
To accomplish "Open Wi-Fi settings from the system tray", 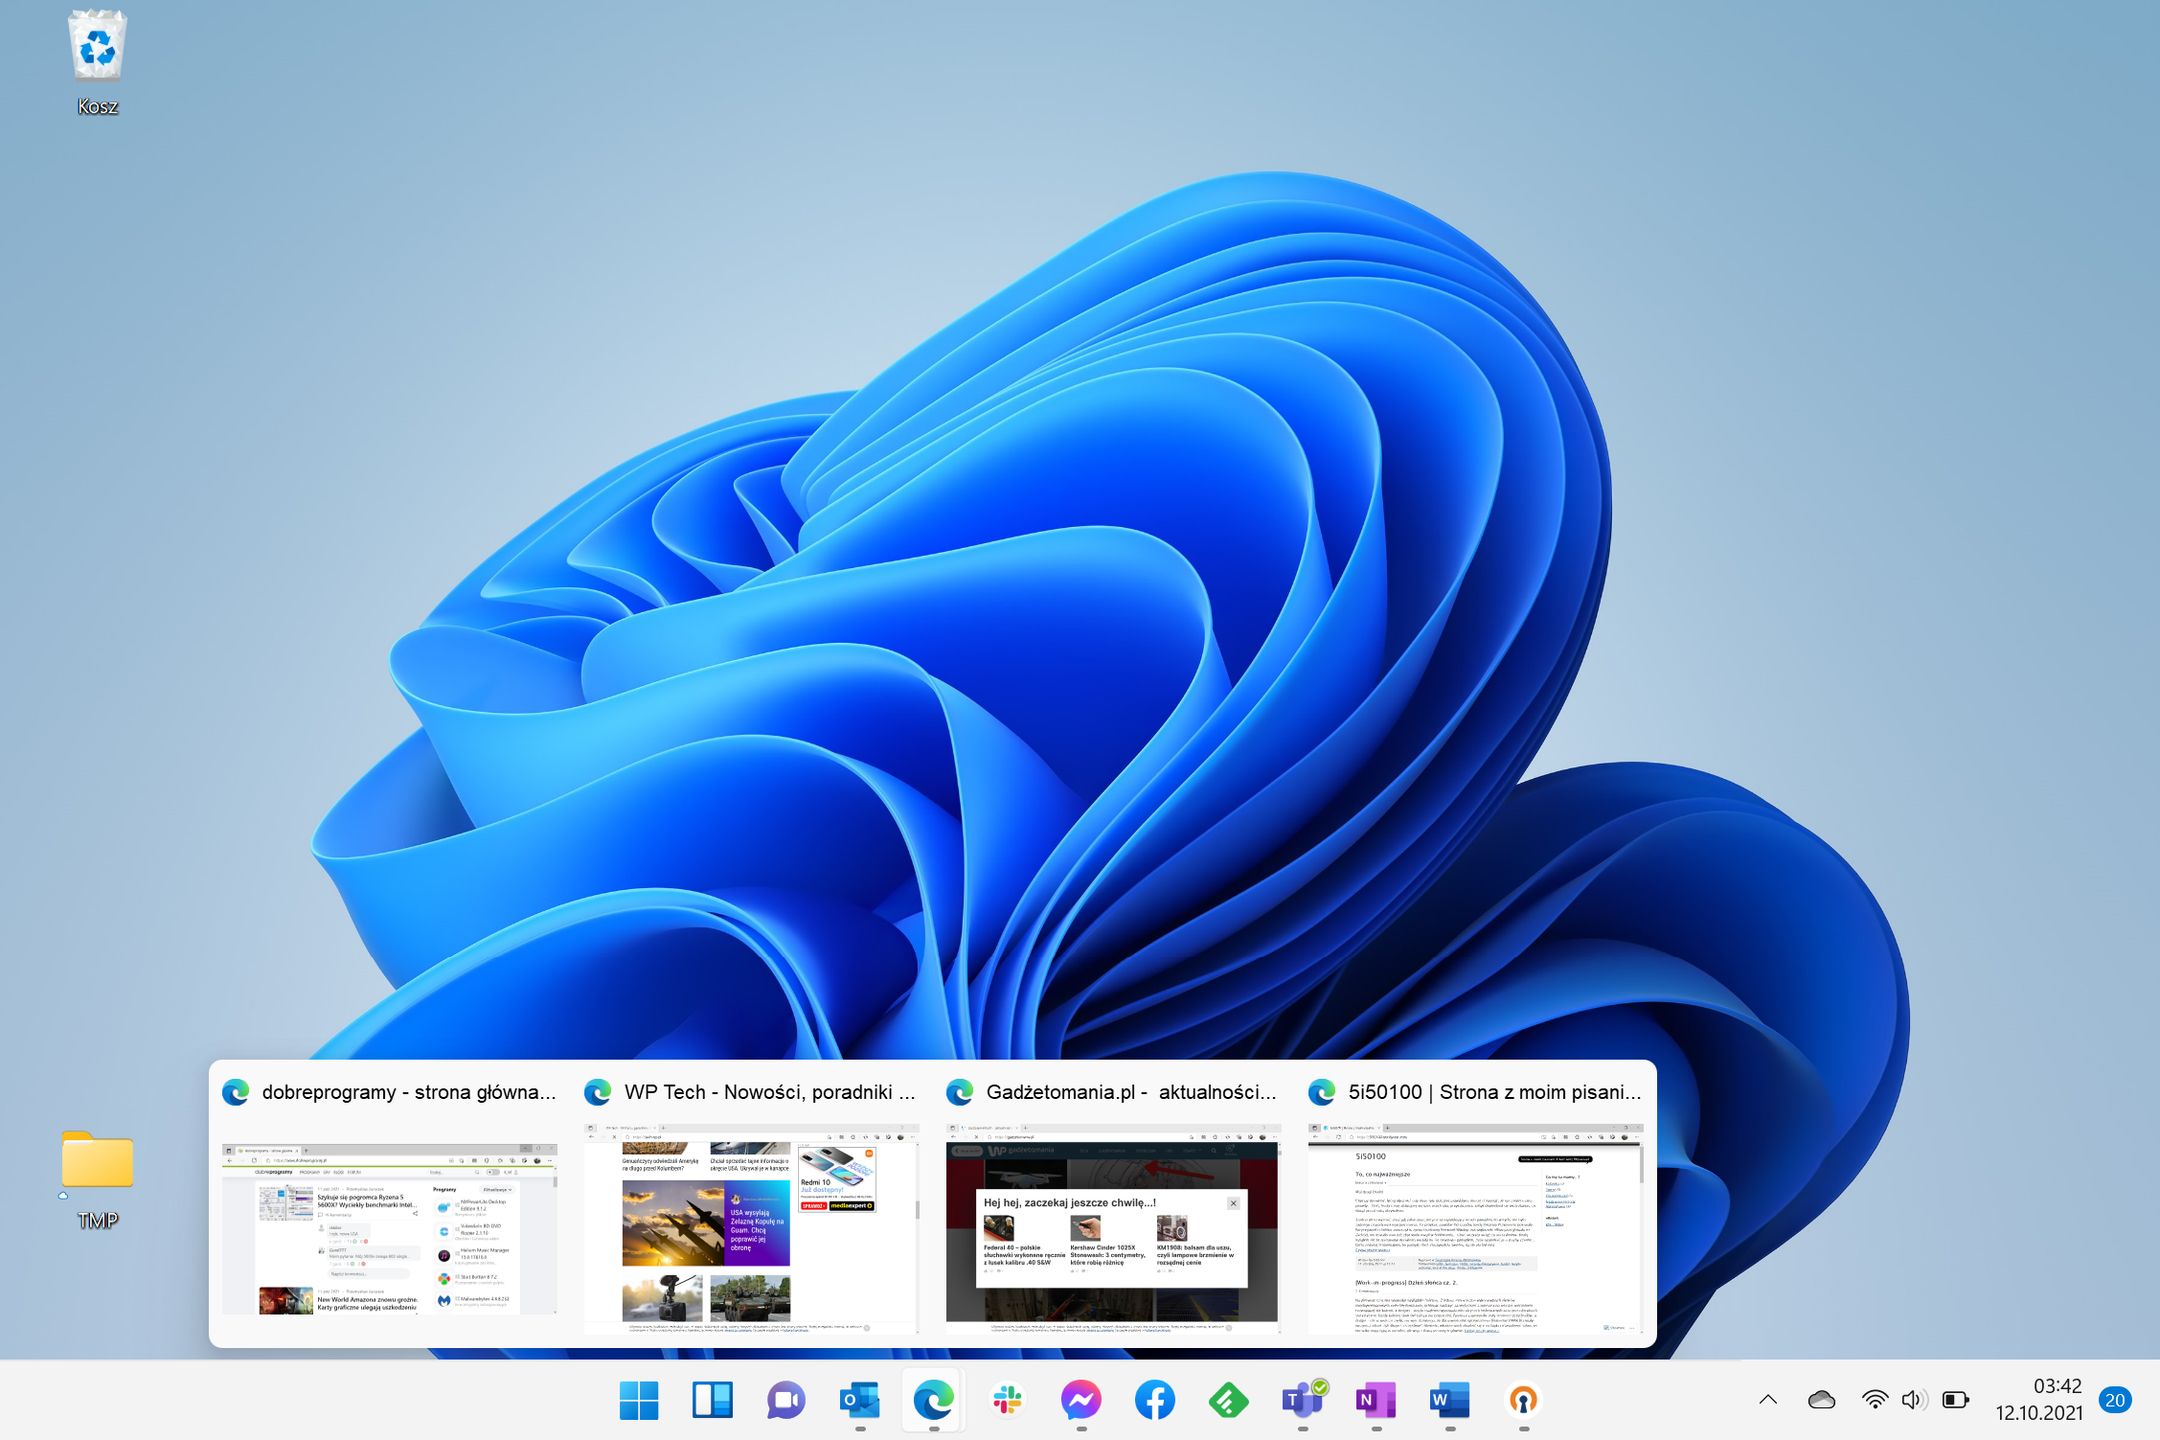I will click(x=1875, y=1399).
